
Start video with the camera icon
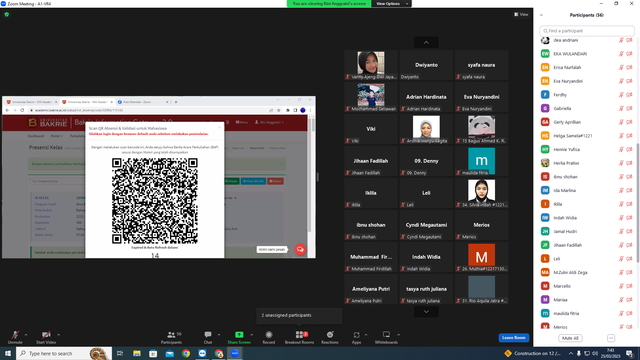(x=46, y=335)
